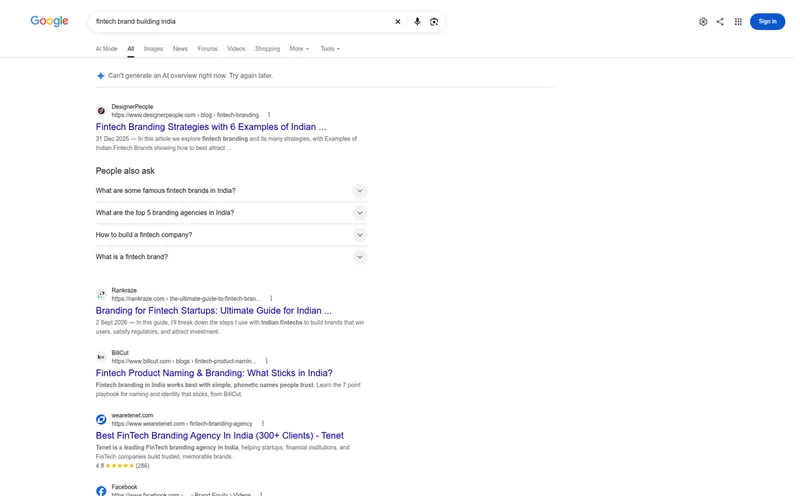Open more options for Facebook result

(x=261, y=494)
